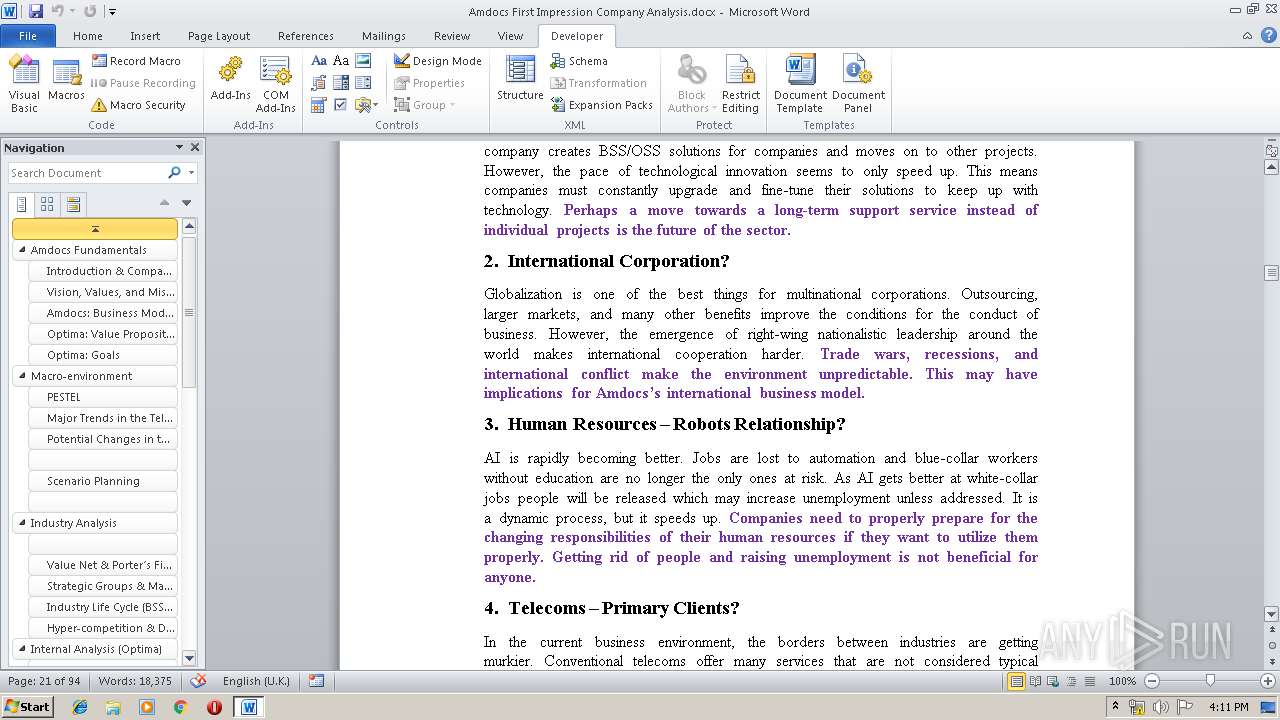1280x720 pixels.
Task: Switch to the Page Layout tab
Action: [x=219, y=36]
